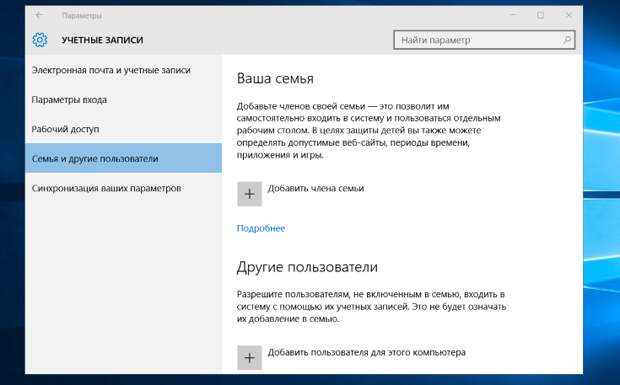Click 'Добавить члена семьи' label
The width and height of the screenshot is (620, 385).
click(316, 188)
